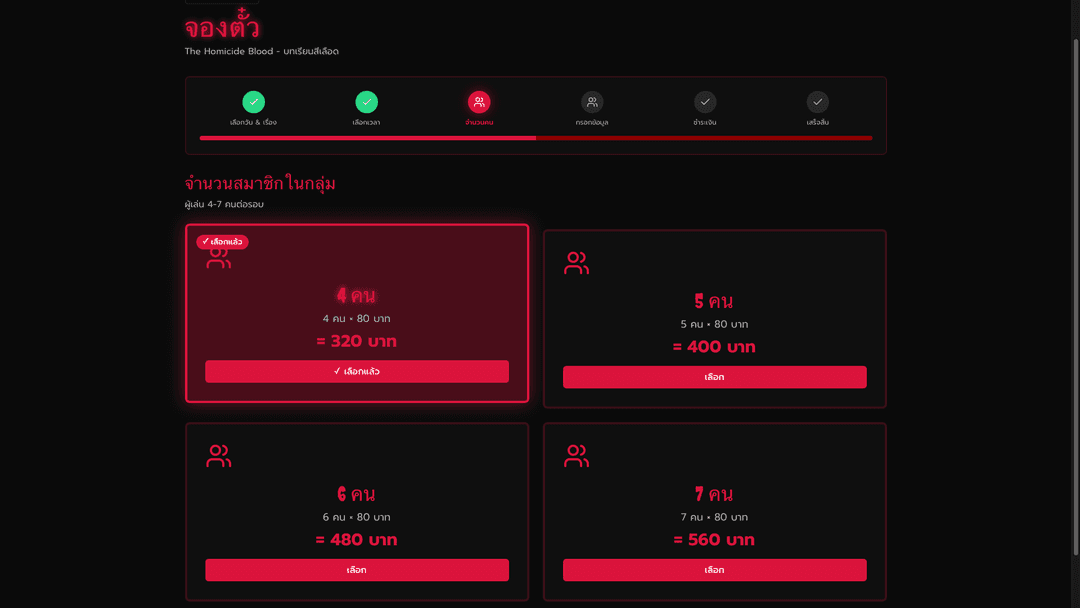Select the 400 บาท price text
1080x608 pixels.
click(x=714, y=347)
